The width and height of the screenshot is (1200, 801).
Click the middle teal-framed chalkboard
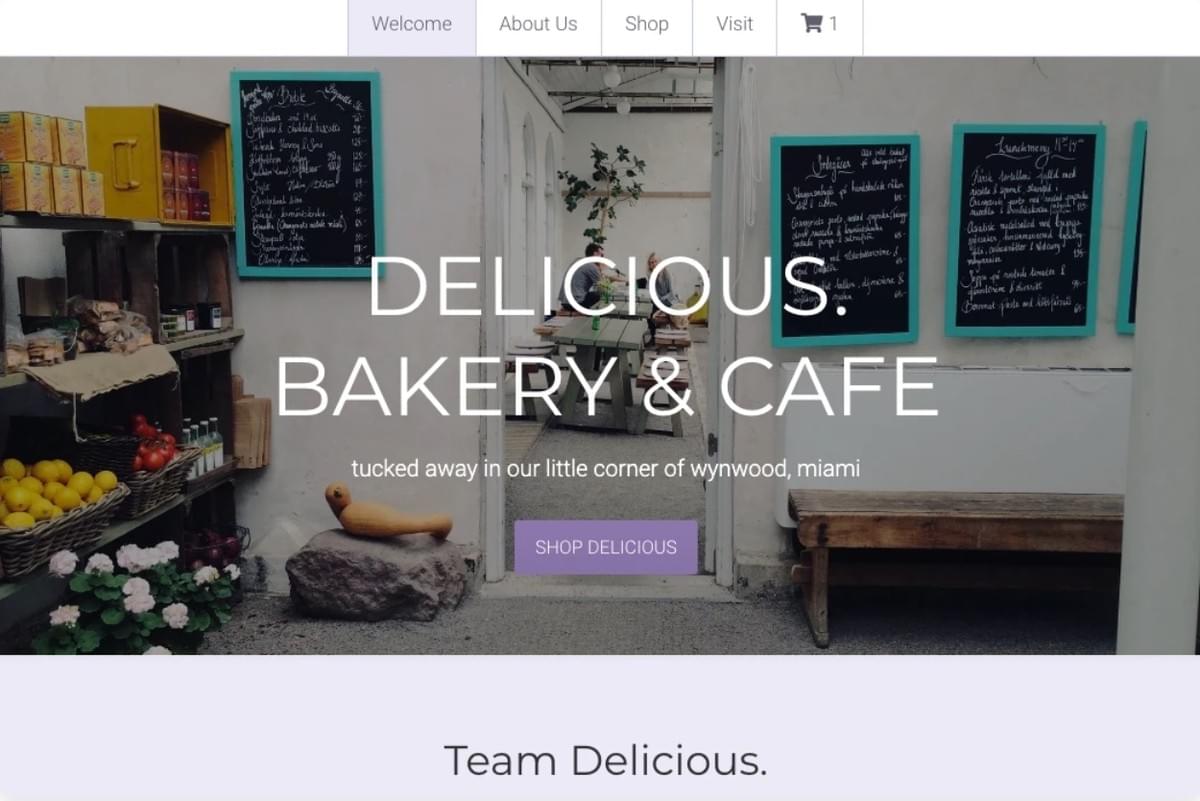click(845, 241)
